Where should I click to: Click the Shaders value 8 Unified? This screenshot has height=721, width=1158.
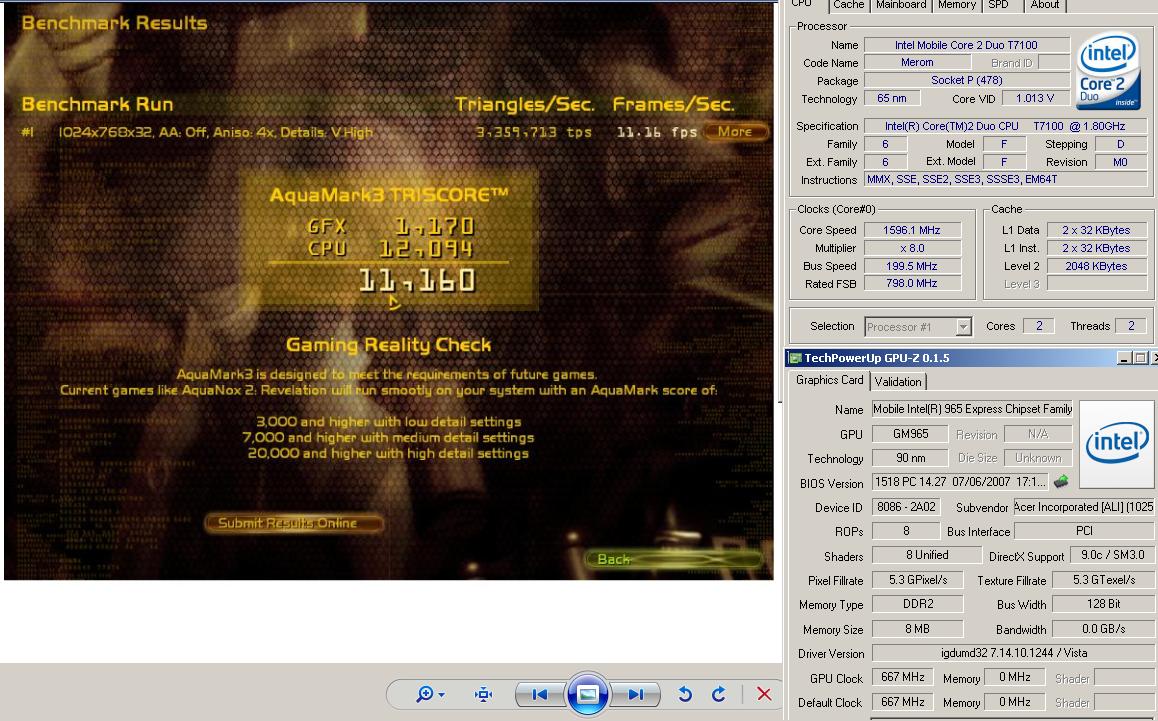(927, 556)
